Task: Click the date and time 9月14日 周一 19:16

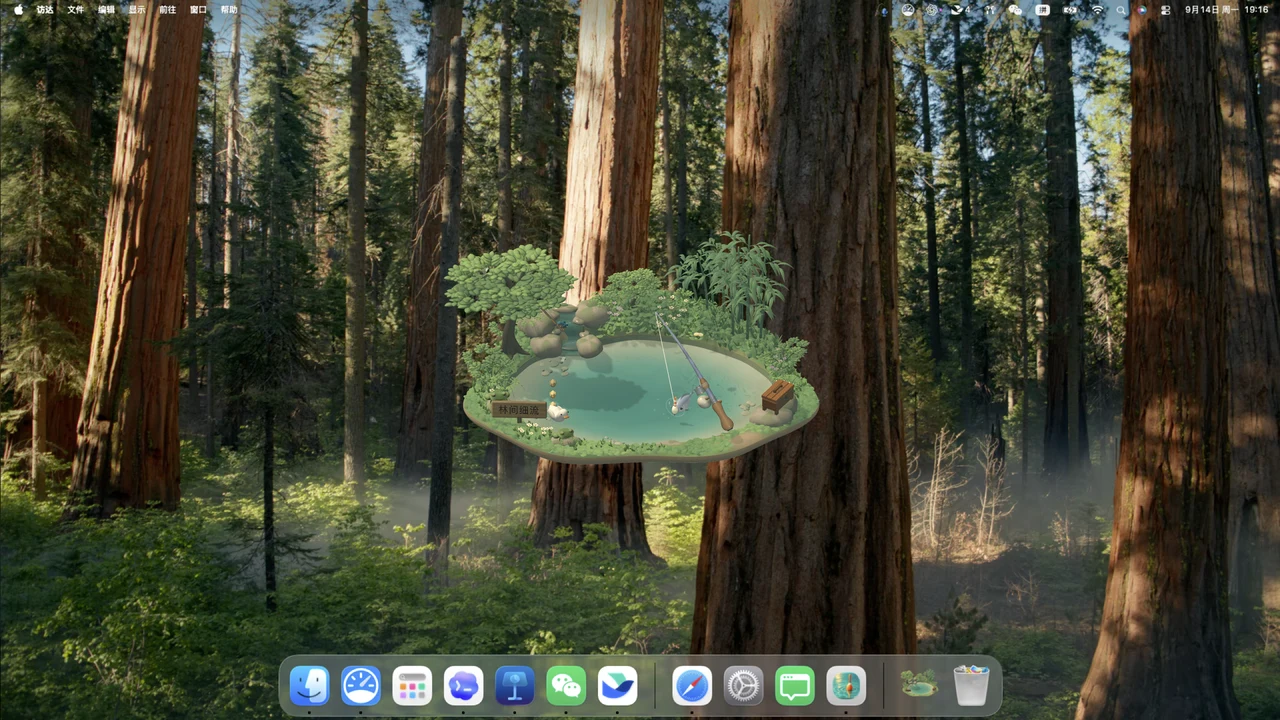Action: [1227, 10]
